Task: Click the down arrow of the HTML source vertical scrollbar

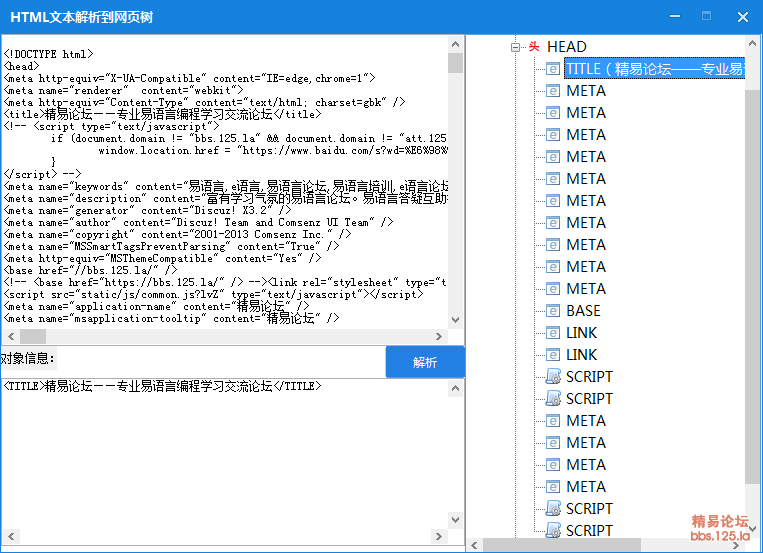Action: (455, 320)
